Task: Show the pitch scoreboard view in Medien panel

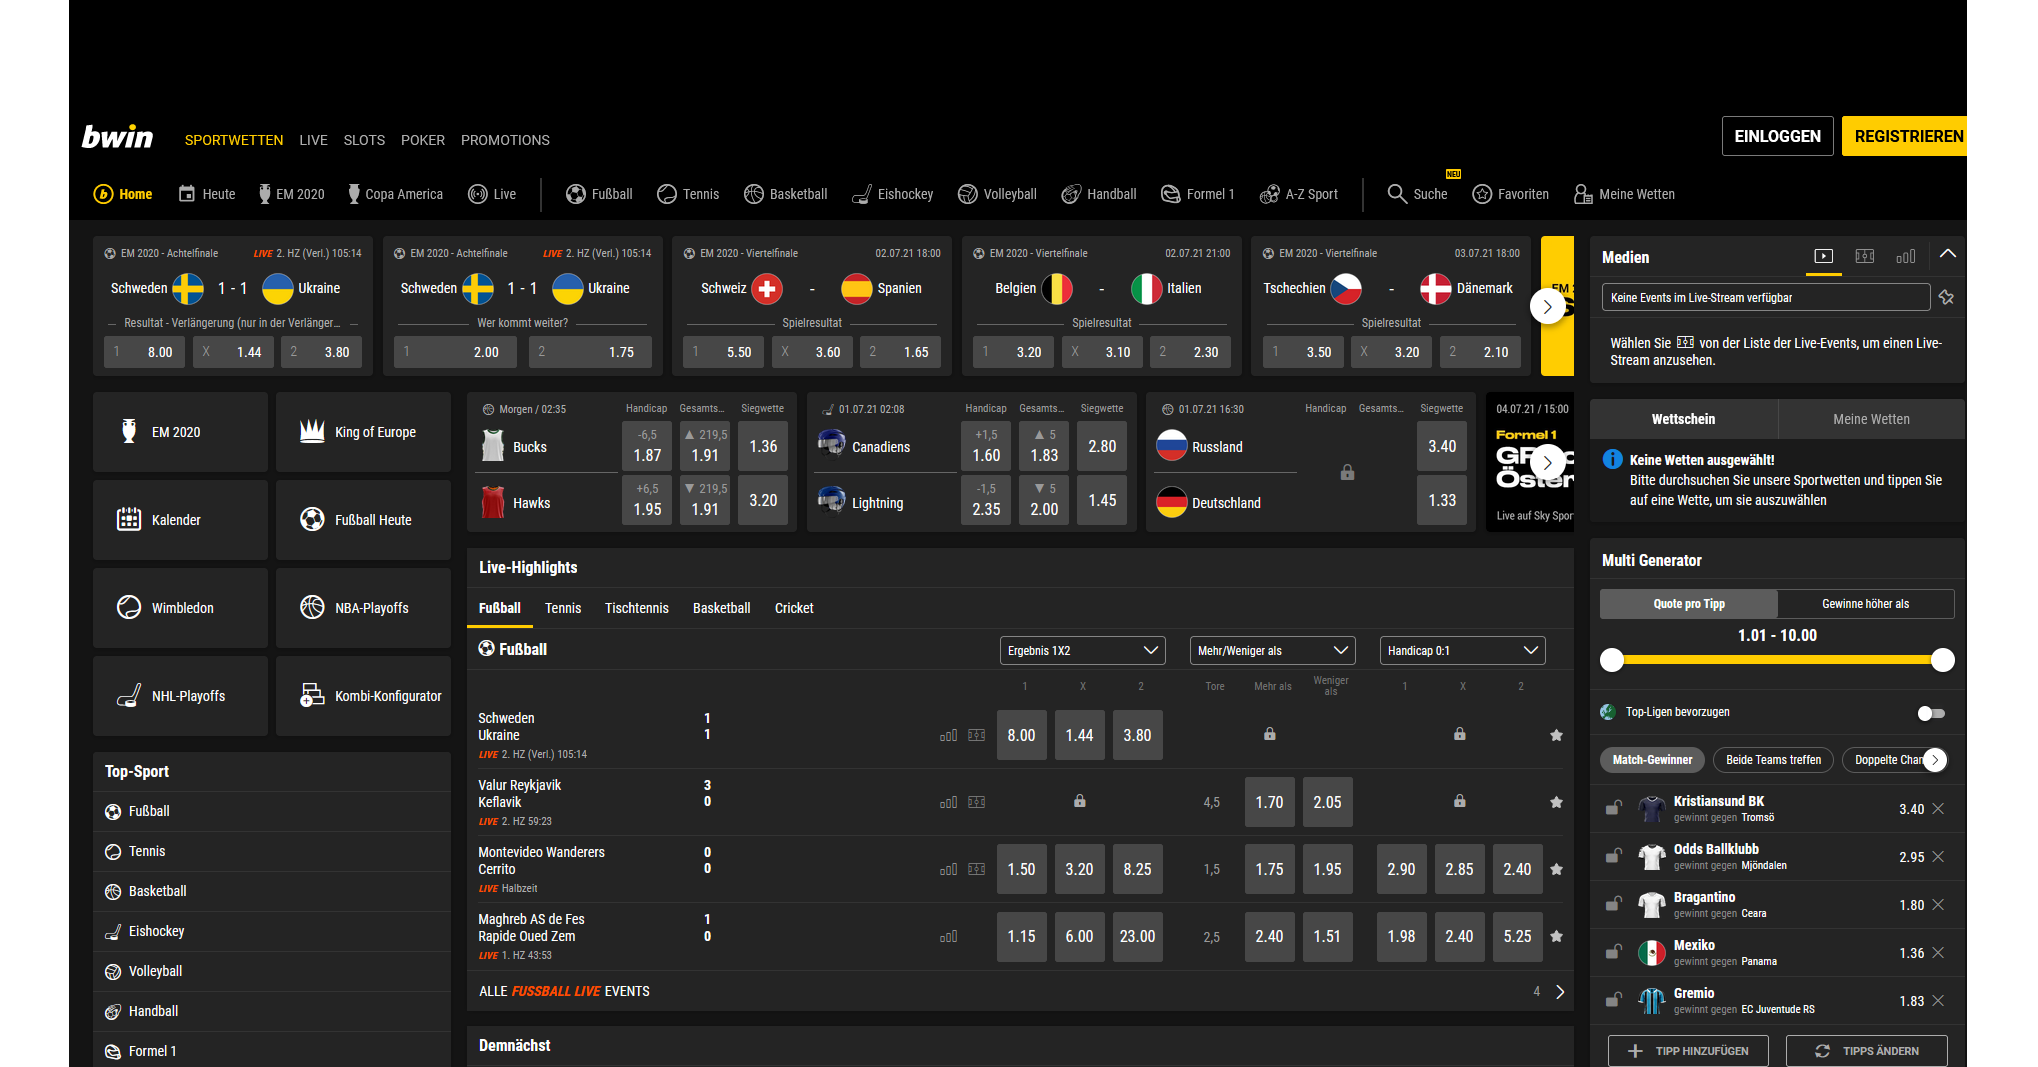Action: click(x=1865, y=257)
